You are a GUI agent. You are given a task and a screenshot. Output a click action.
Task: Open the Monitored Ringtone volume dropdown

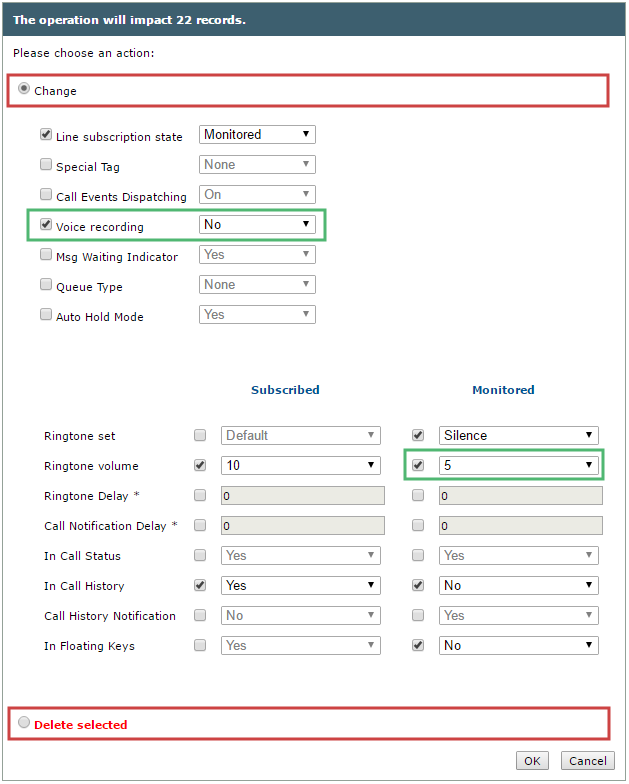[x=518, y=466]
